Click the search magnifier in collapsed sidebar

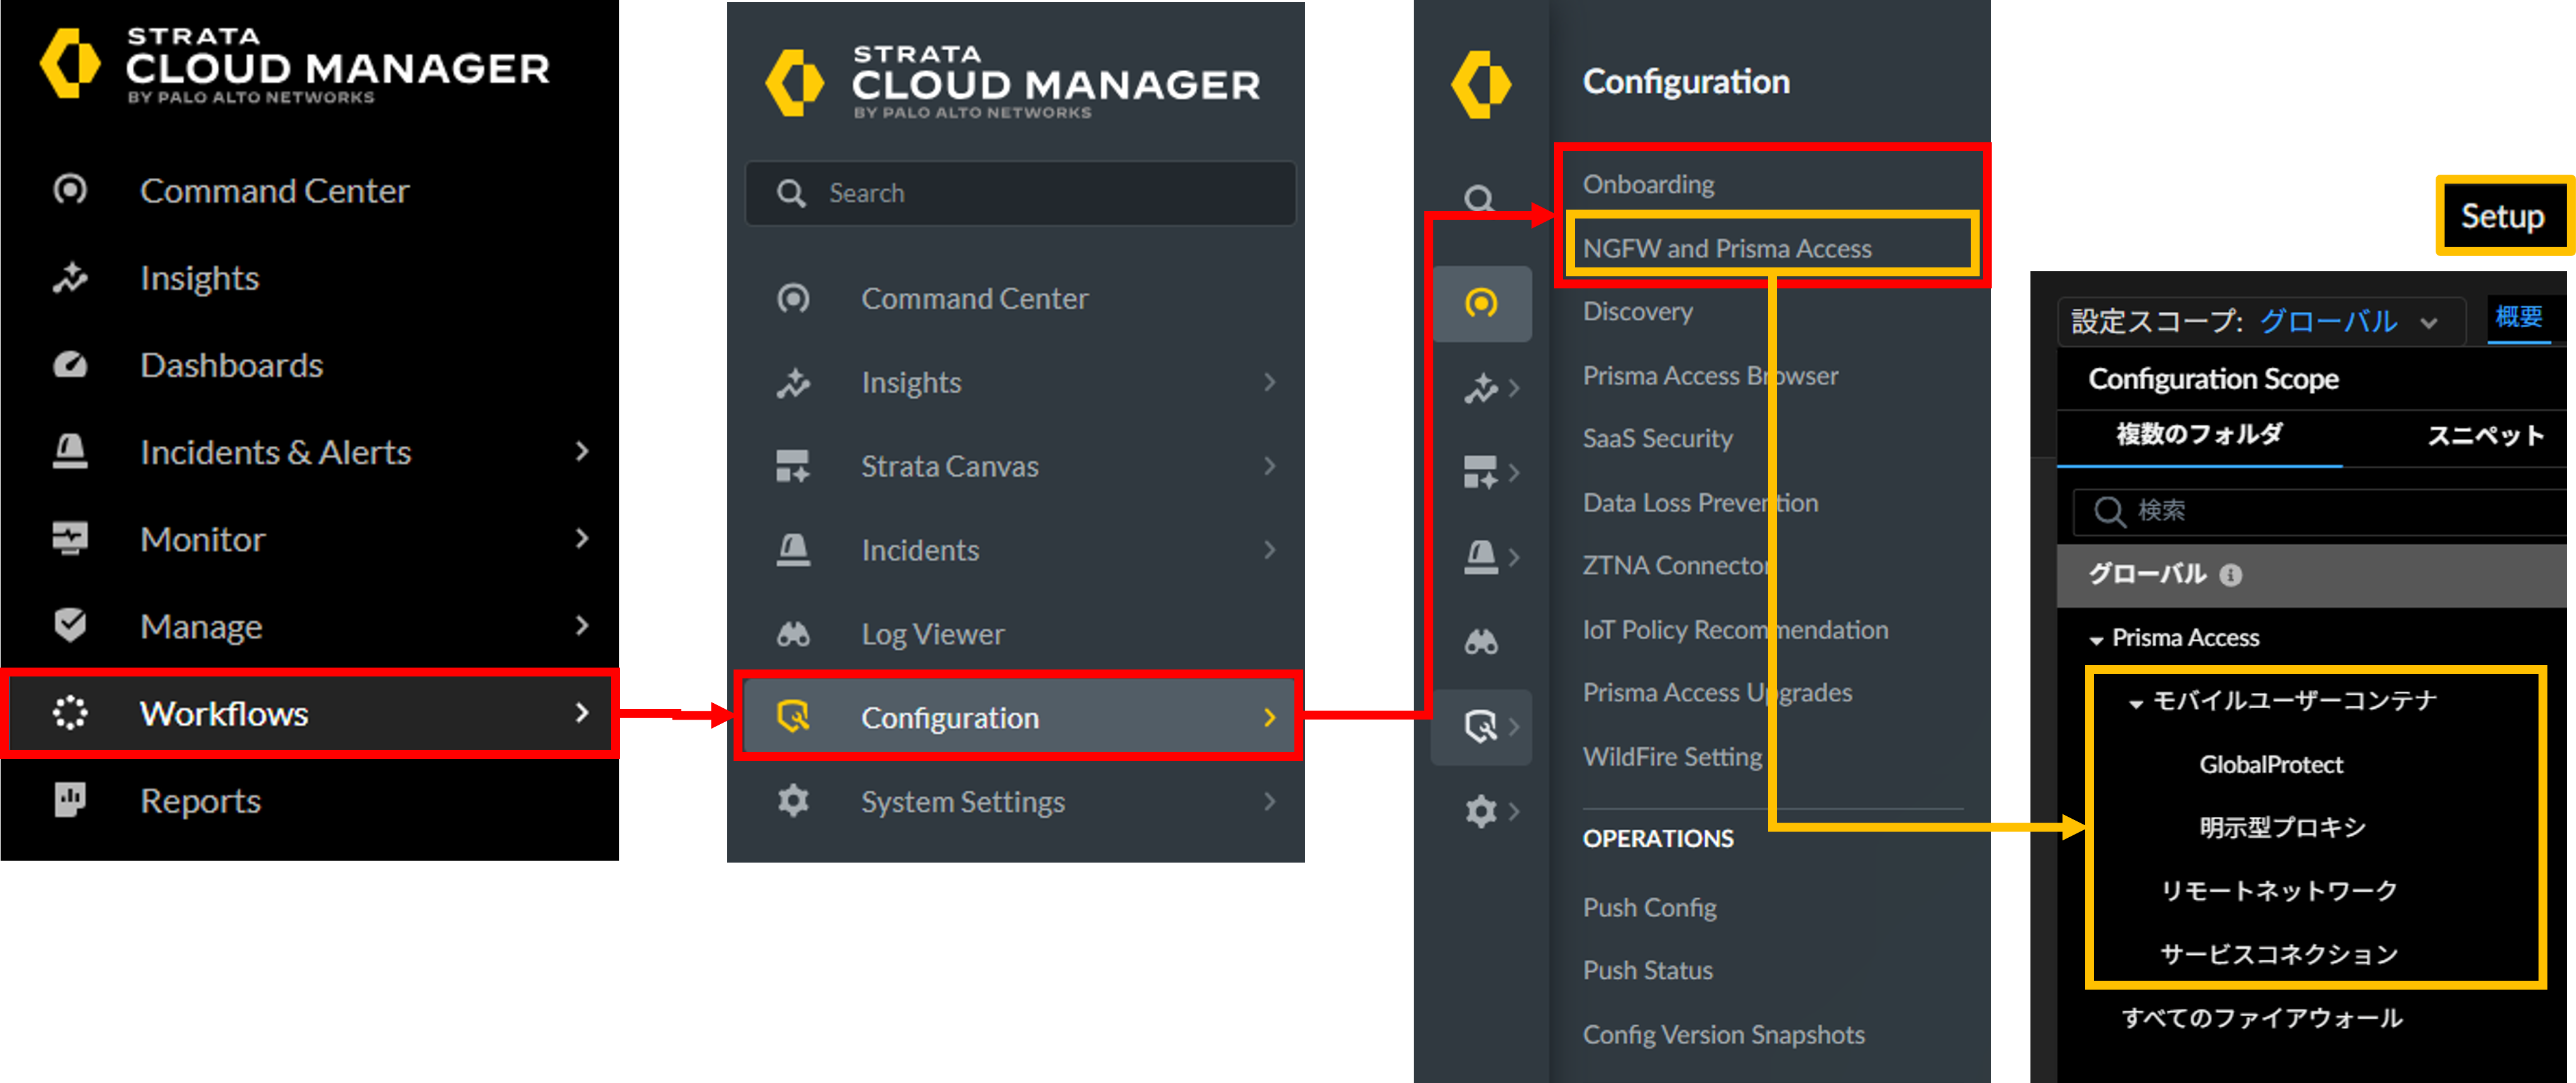pyautogui.click(x=1479, y=198)
